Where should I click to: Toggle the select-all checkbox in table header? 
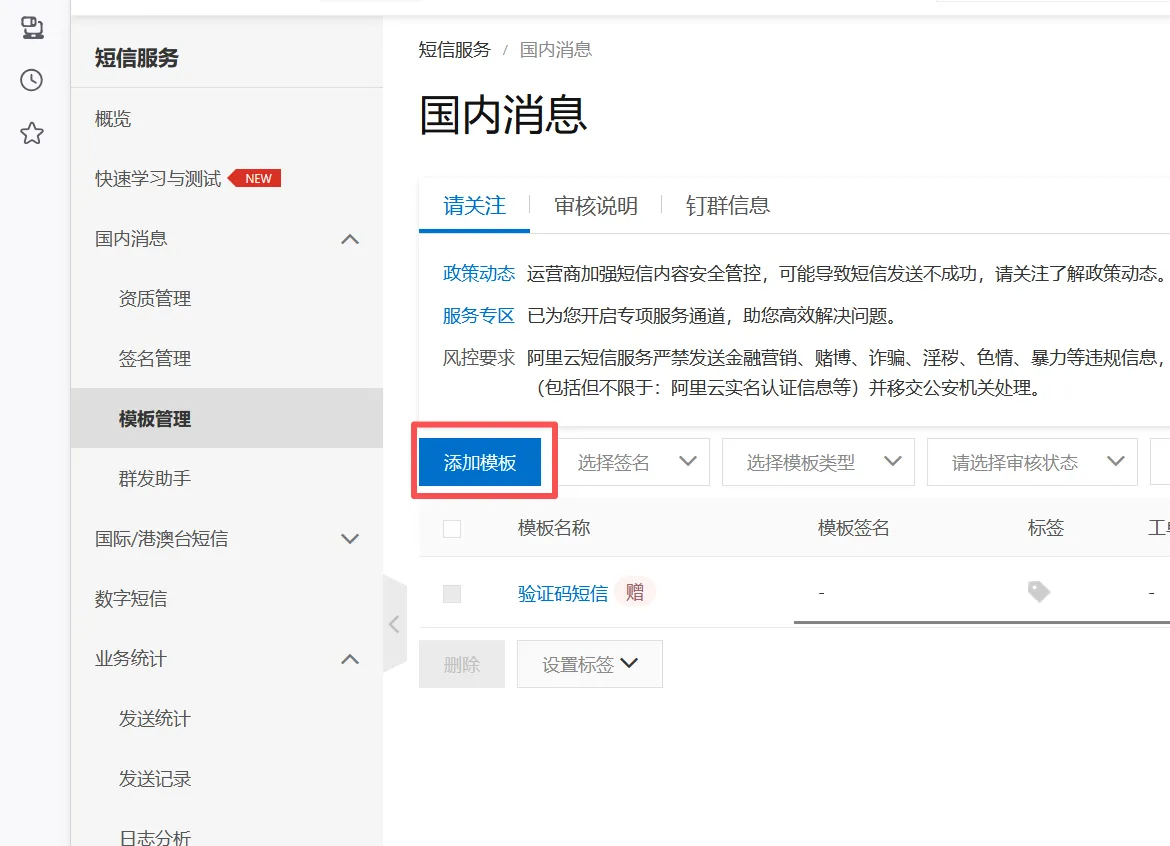451,529
